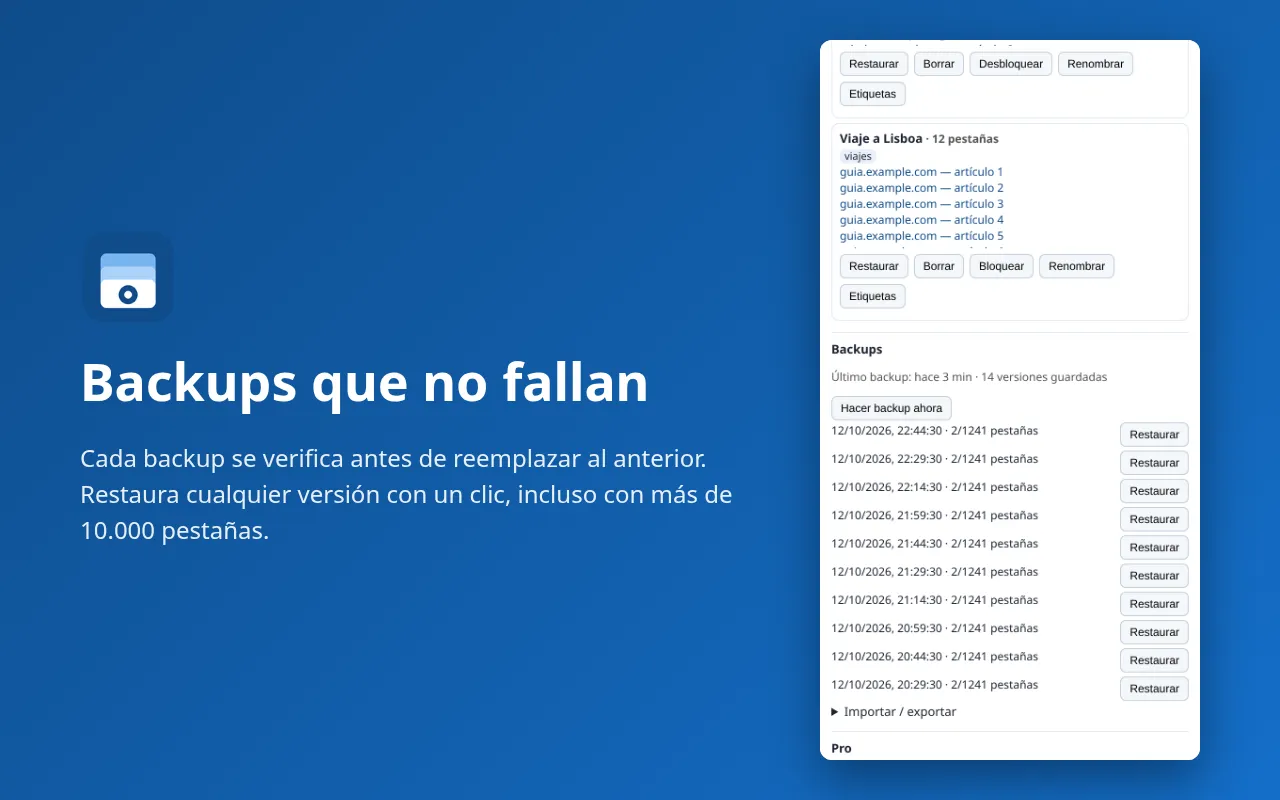The width and height of the screenshot is (1280, 800).
Task: Click Restaurar on the top session card
Action: coord(874,64)
